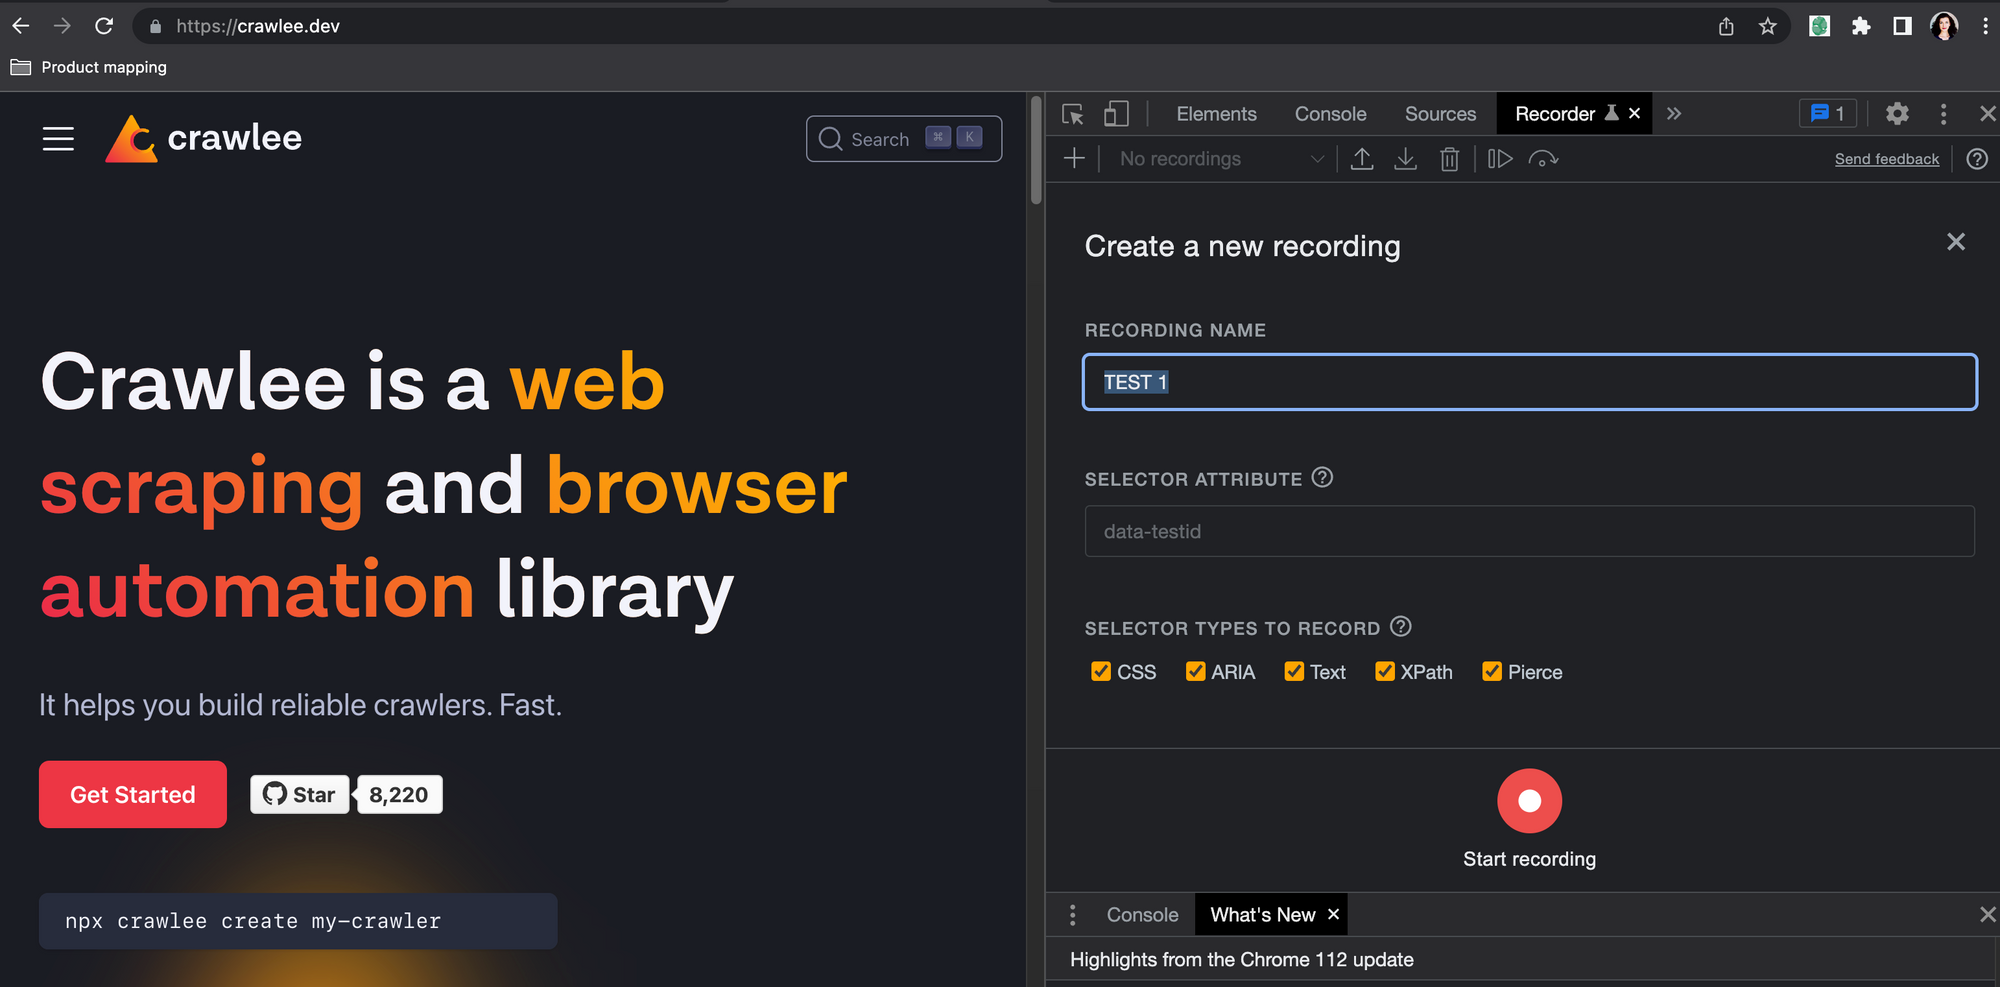Import a recording using the upload icon
This screenshot has width=2000, height=987.
(x=1362, y=158)
